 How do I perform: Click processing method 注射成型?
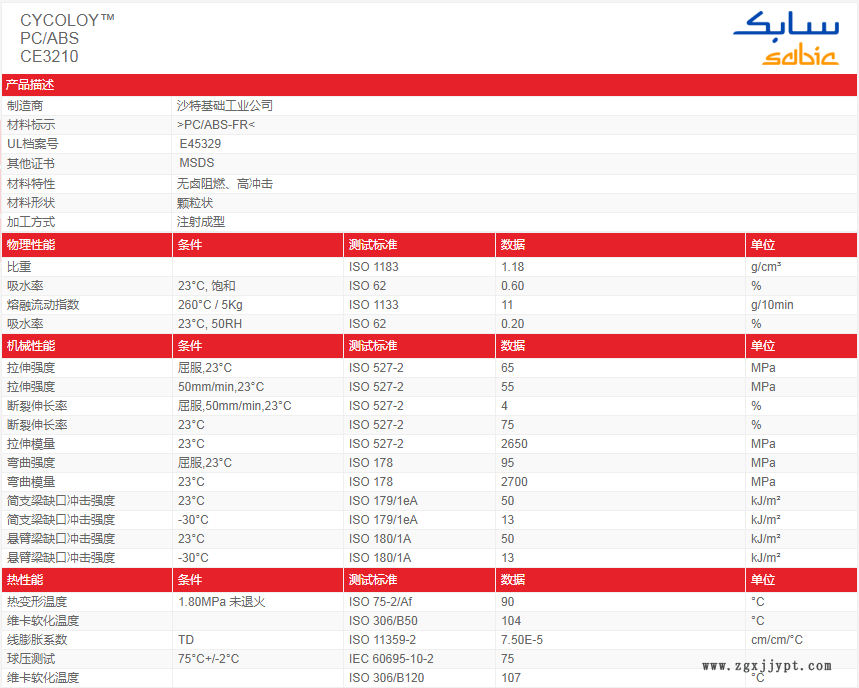[x=201, y=222]
